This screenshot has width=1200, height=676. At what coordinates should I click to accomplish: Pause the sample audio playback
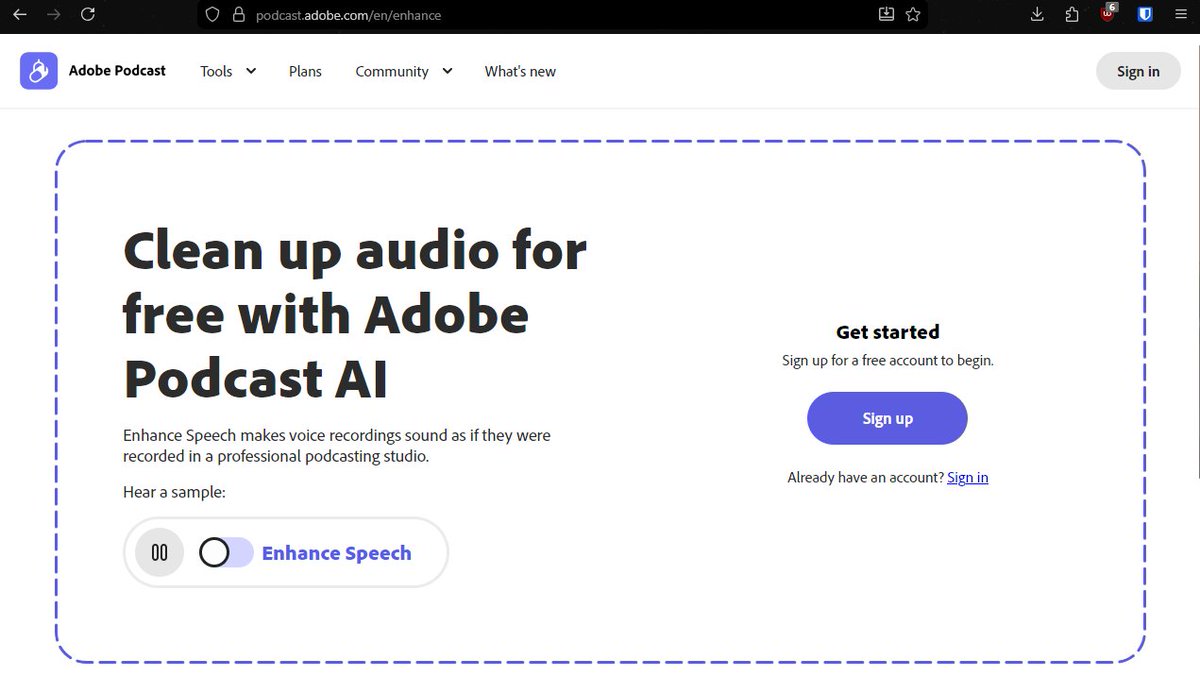click(160, 553)
